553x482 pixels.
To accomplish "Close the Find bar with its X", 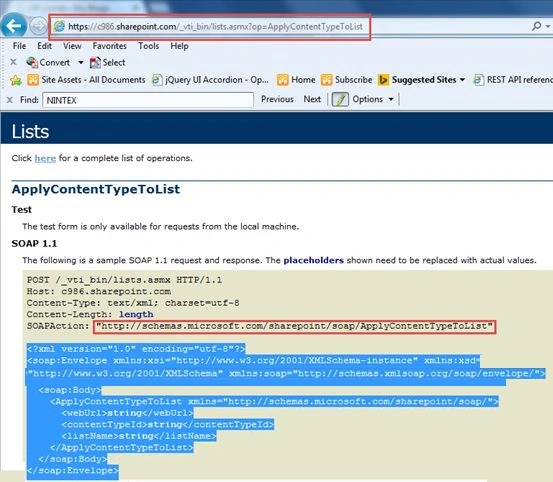I will 10,100.
